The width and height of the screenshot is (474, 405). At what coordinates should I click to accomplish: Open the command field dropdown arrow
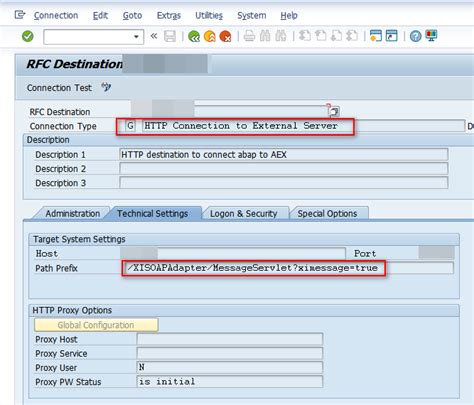pos(136,36)
